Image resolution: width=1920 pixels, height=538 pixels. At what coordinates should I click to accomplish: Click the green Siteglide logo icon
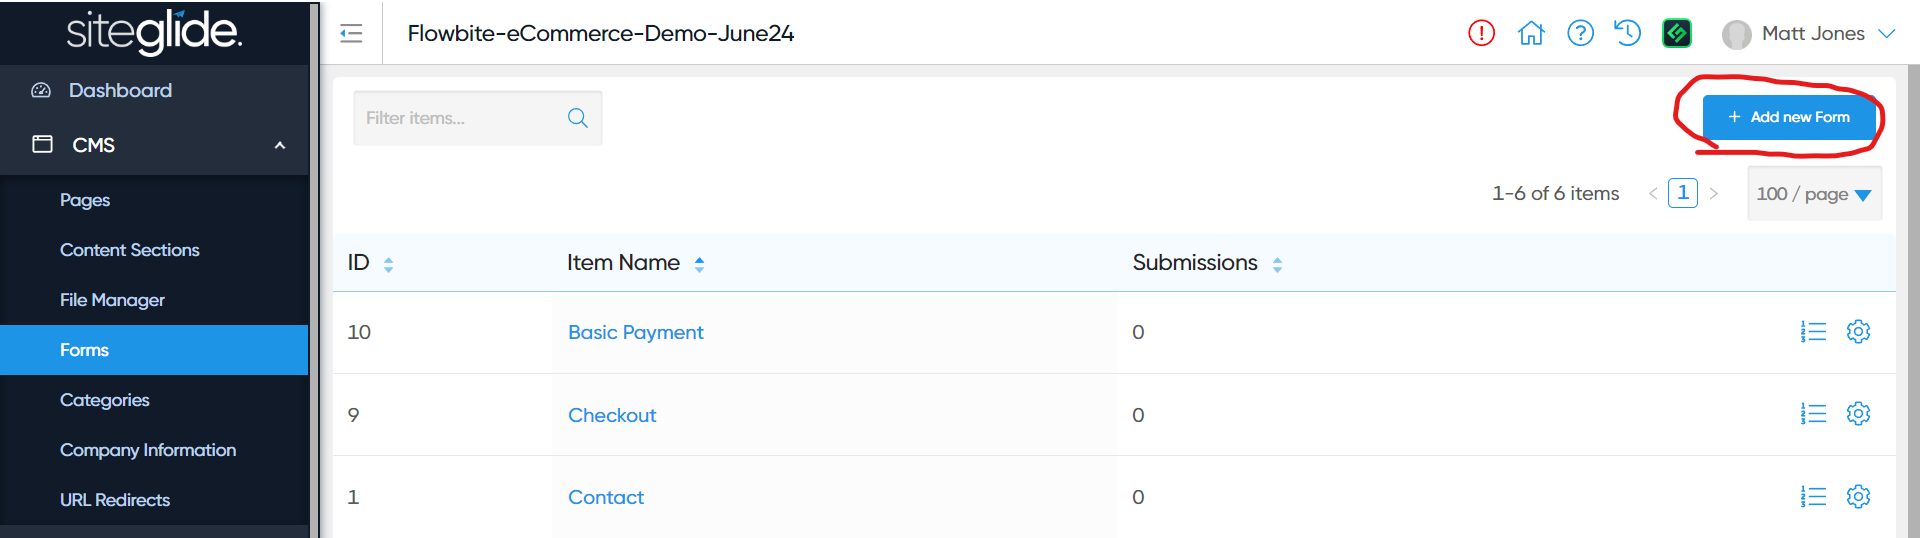click(1677, 33)
